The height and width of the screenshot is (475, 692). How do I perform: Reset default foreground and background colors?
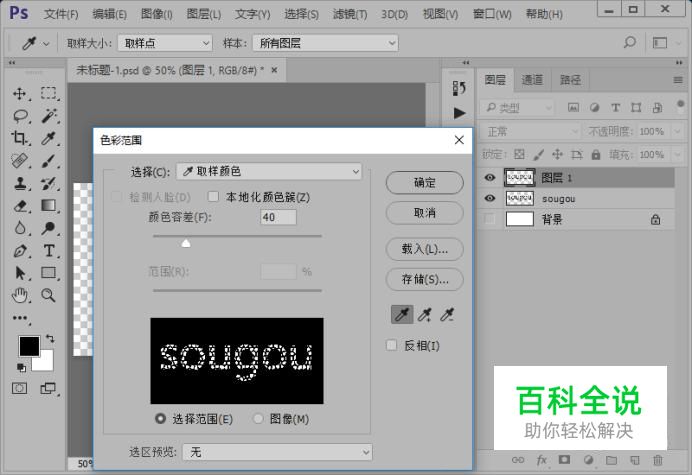[21, 367]
